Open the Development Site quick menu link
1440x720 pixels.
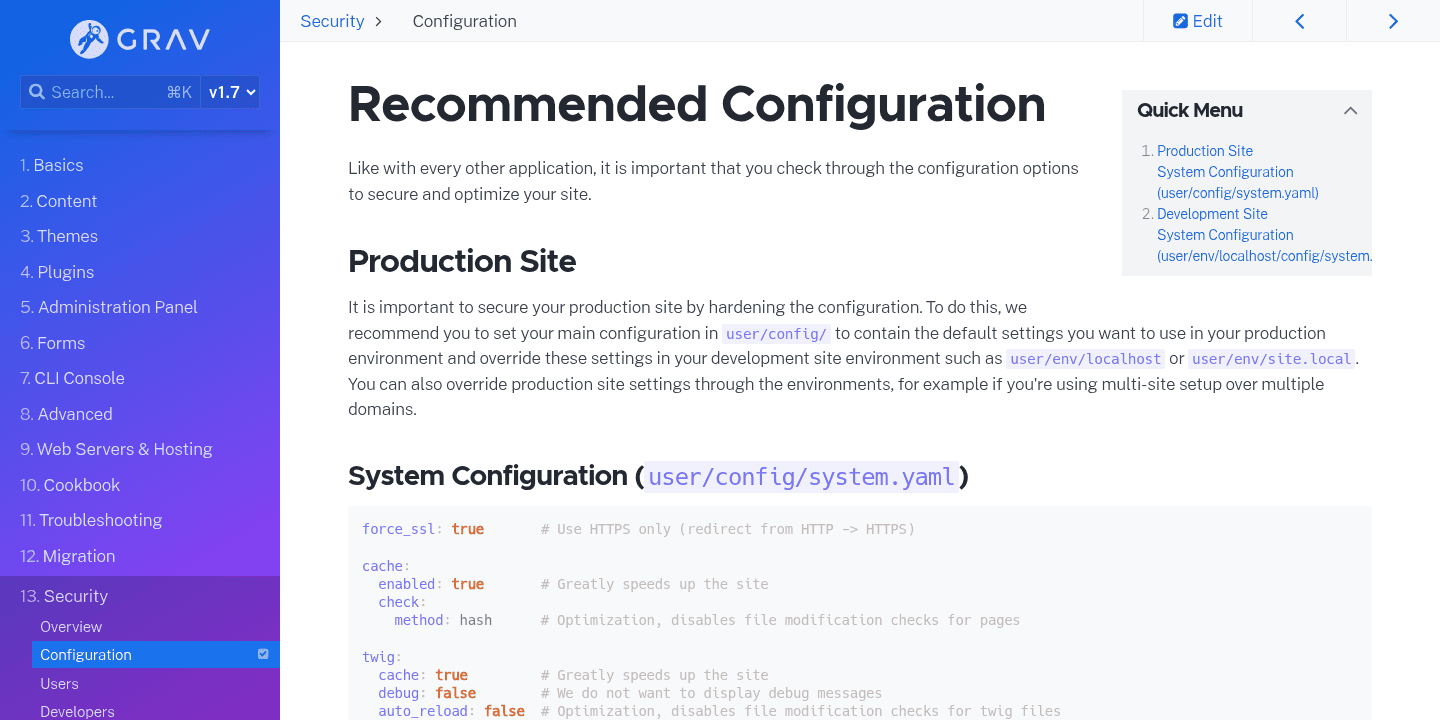point(1211,213)
